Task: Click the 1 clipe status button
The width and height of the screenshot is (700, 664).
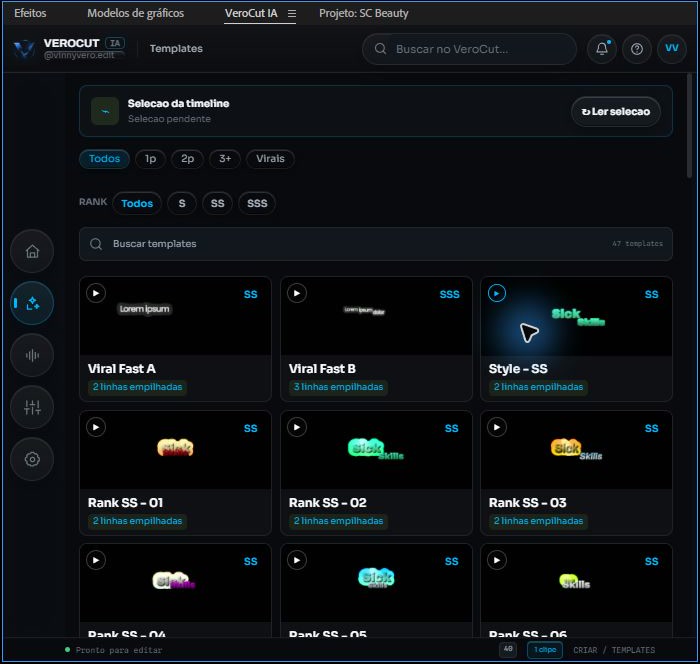Action: click(x=545, y=650)
